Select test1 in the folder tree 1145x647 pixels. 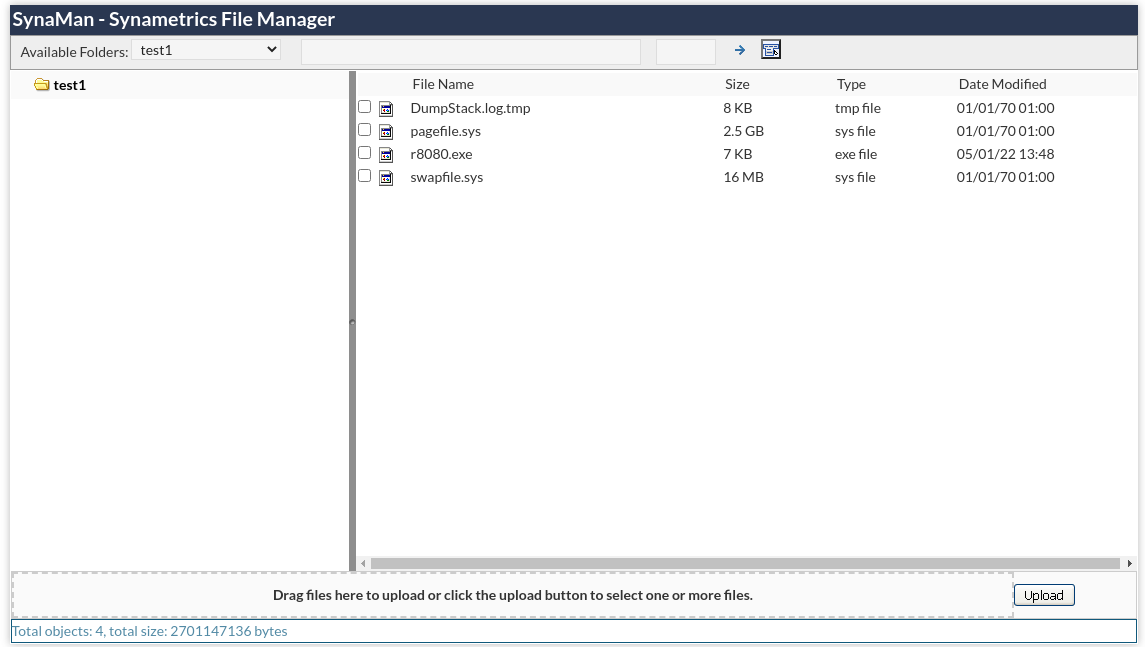tap(69, 85)
